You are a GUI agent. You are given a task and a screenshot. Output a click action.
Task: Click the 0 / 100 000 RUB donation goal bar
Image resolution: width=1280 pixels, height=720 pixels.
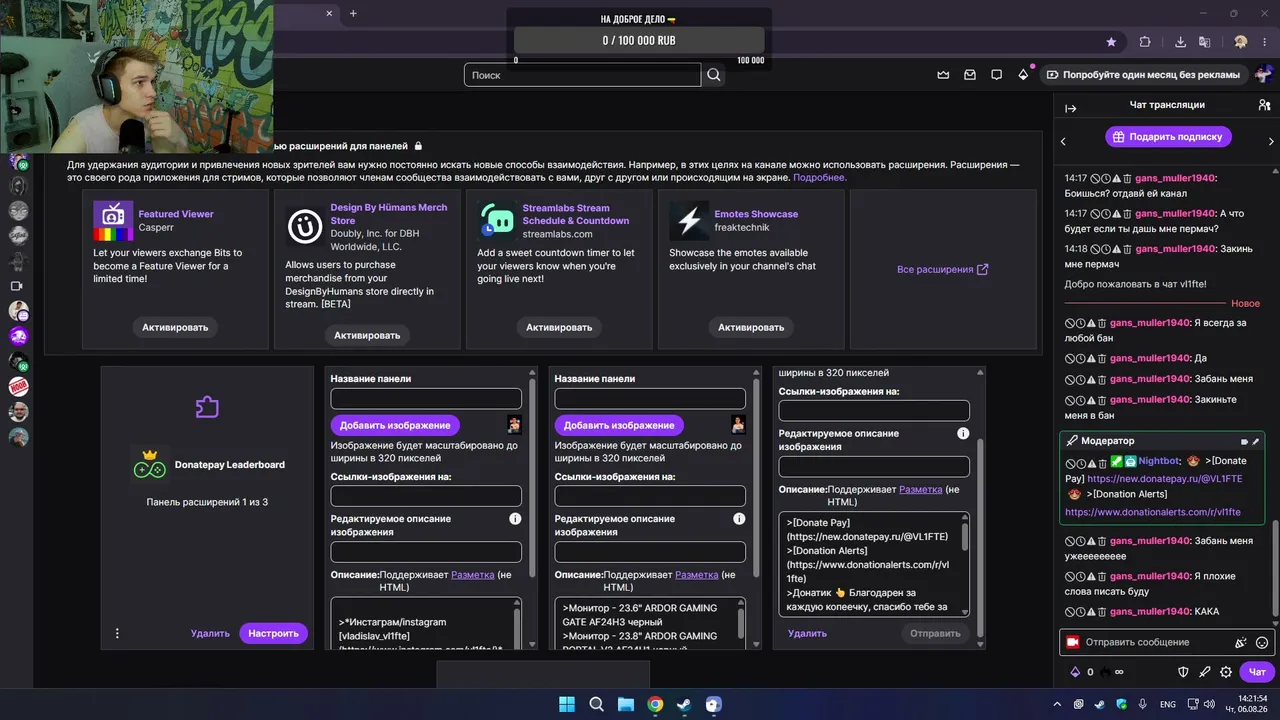(639, 40)
